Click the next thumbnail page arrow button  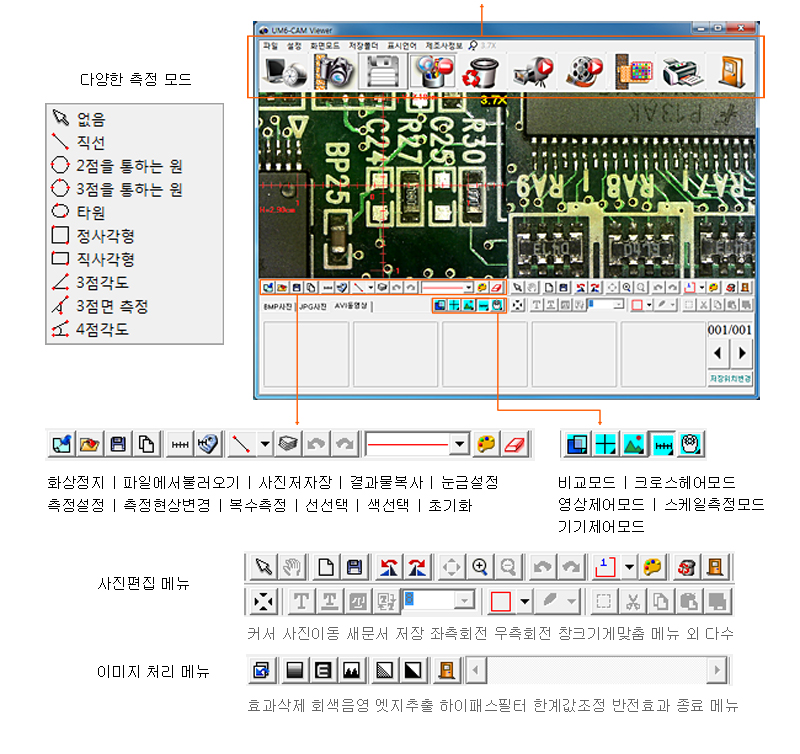741,353
